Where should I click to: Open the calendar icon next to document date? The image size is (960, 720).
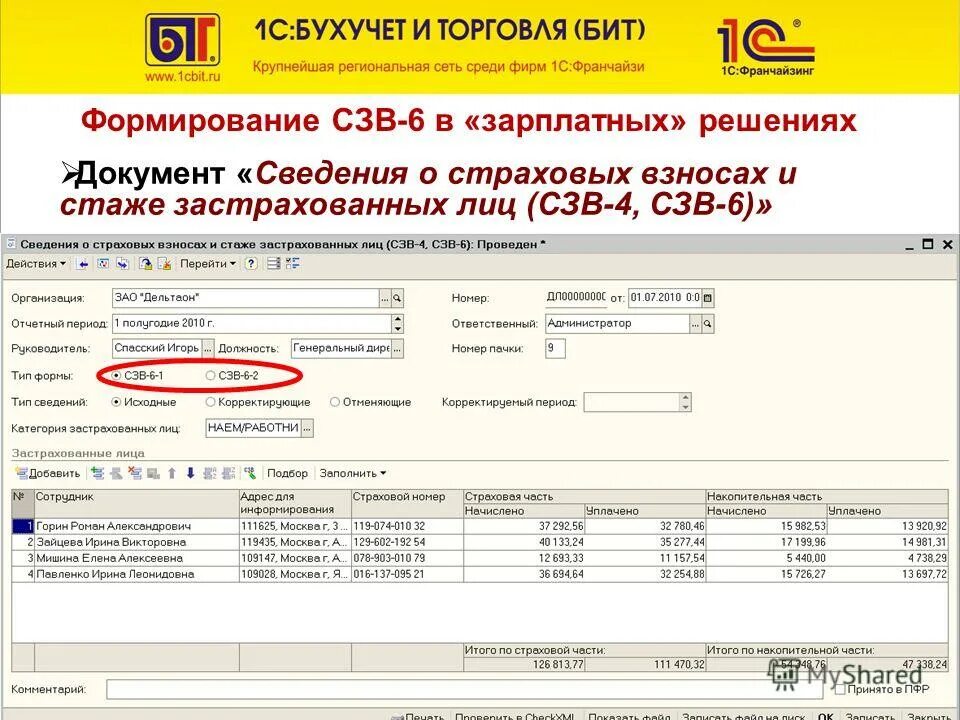point(705,297)
